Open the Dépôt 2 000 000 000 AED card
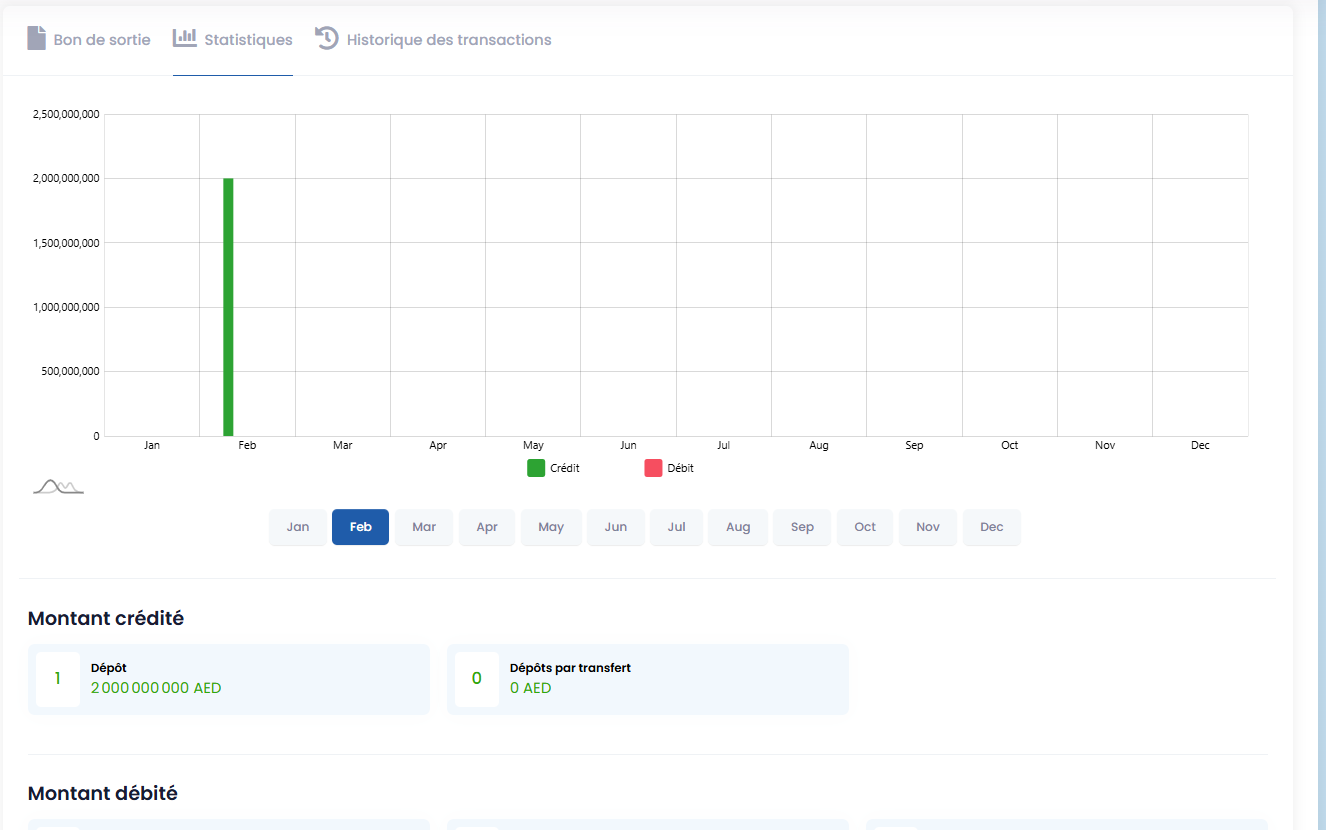The image size is (1326, 830). tap(229, 679)
